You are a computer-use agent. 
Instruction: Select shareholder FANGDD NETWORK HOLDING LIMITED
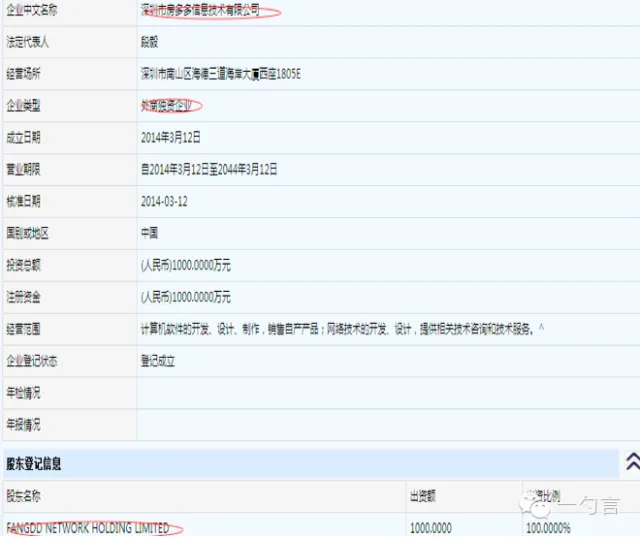88,528
